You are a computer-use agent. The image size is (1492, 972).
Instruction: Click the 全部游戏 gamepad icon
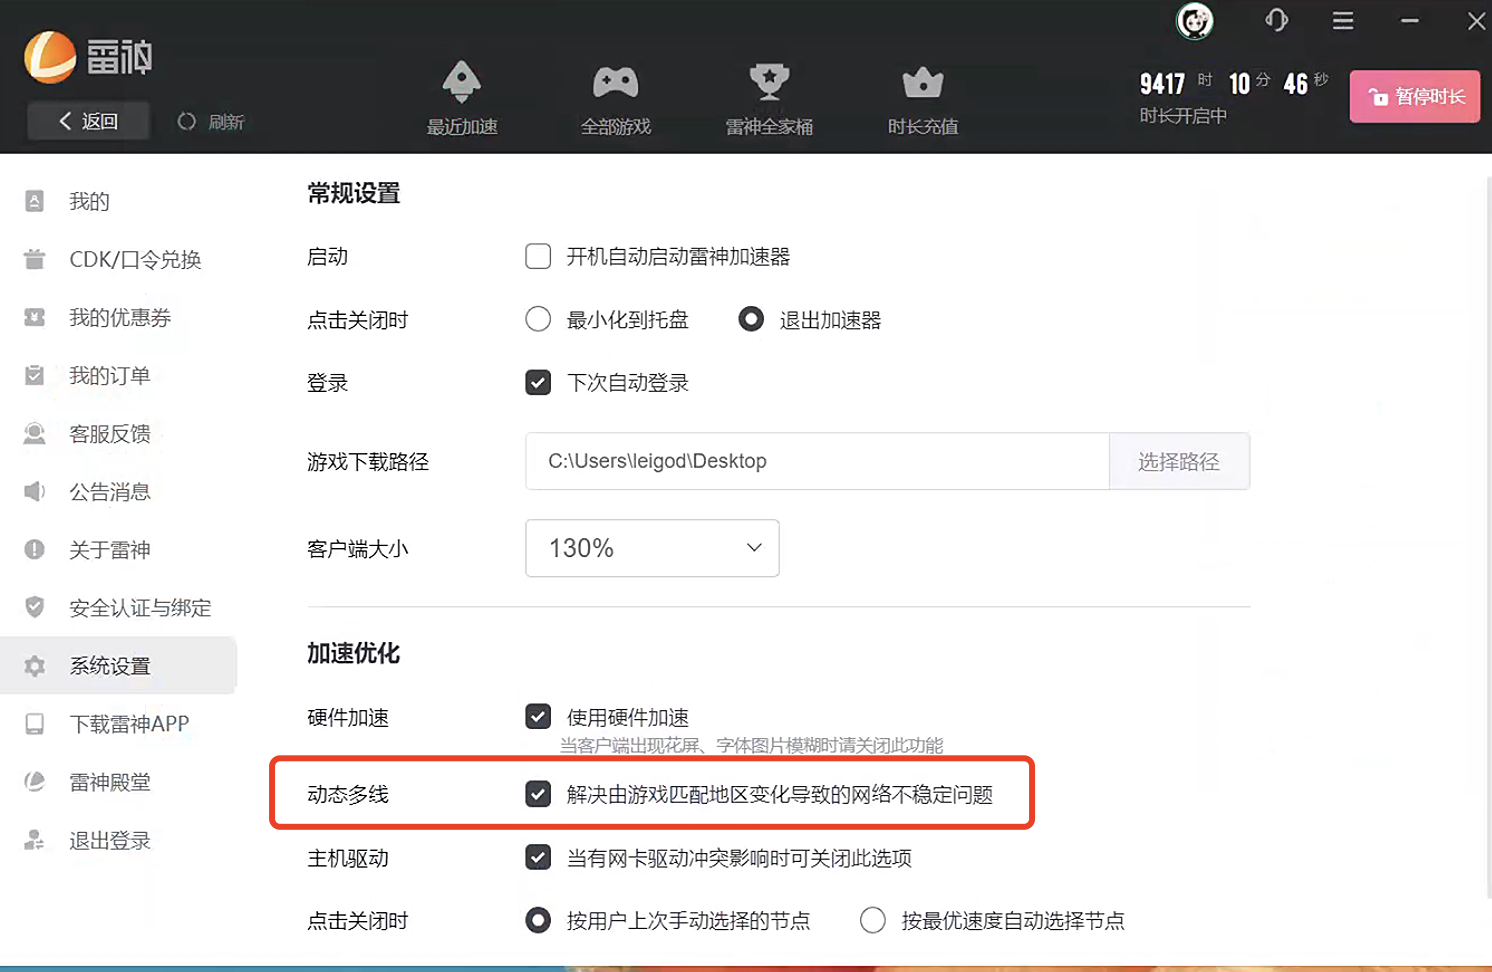click(616, 82)
